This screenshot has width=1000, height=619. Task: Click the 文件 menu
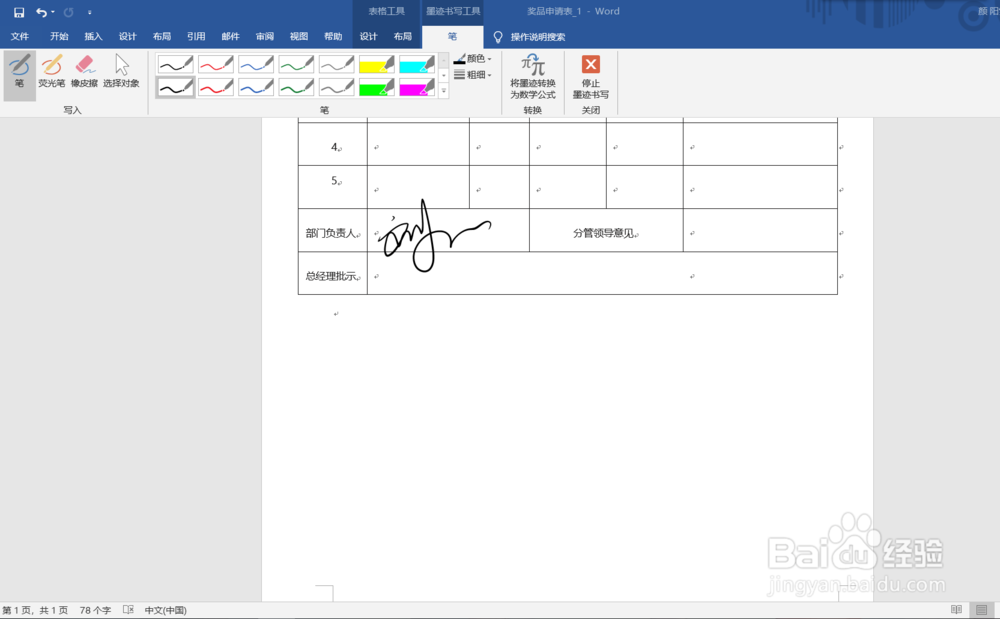coord(20,36)
